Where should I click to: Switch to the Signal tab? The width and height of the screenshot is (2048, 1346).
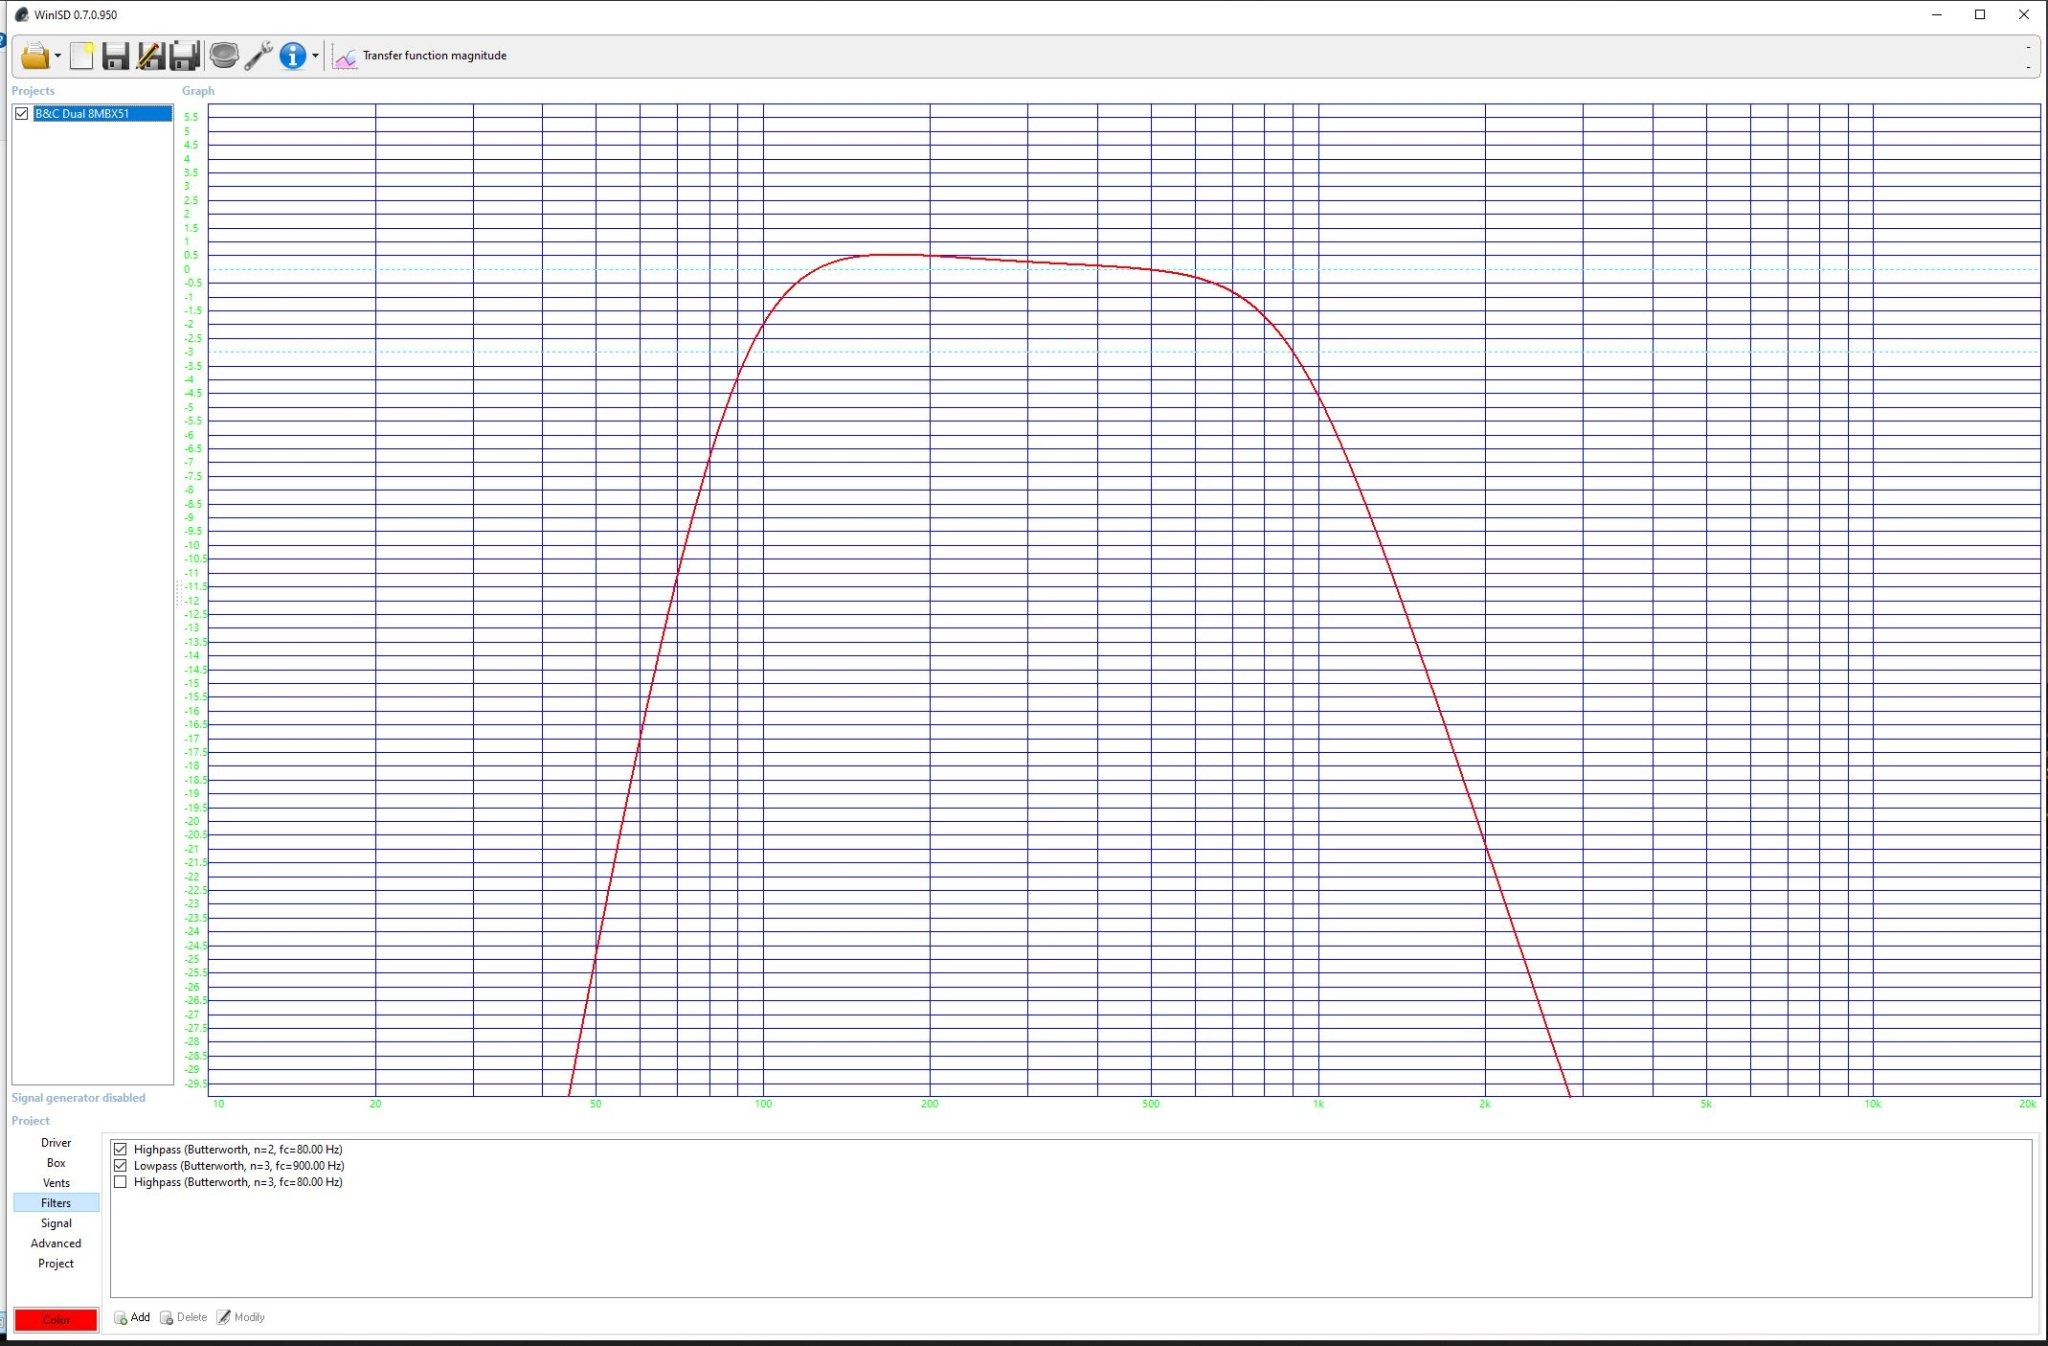(x=56, y=1223)
